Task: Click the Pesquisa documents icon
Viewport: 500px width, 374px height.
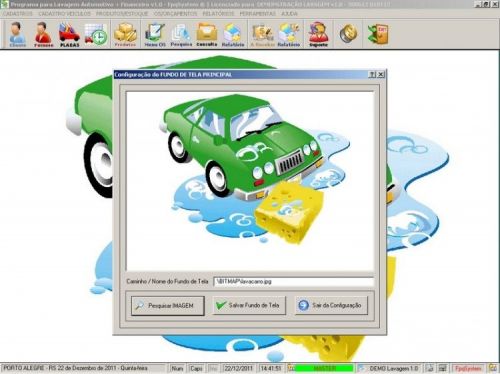Action: tap(181, 34)
